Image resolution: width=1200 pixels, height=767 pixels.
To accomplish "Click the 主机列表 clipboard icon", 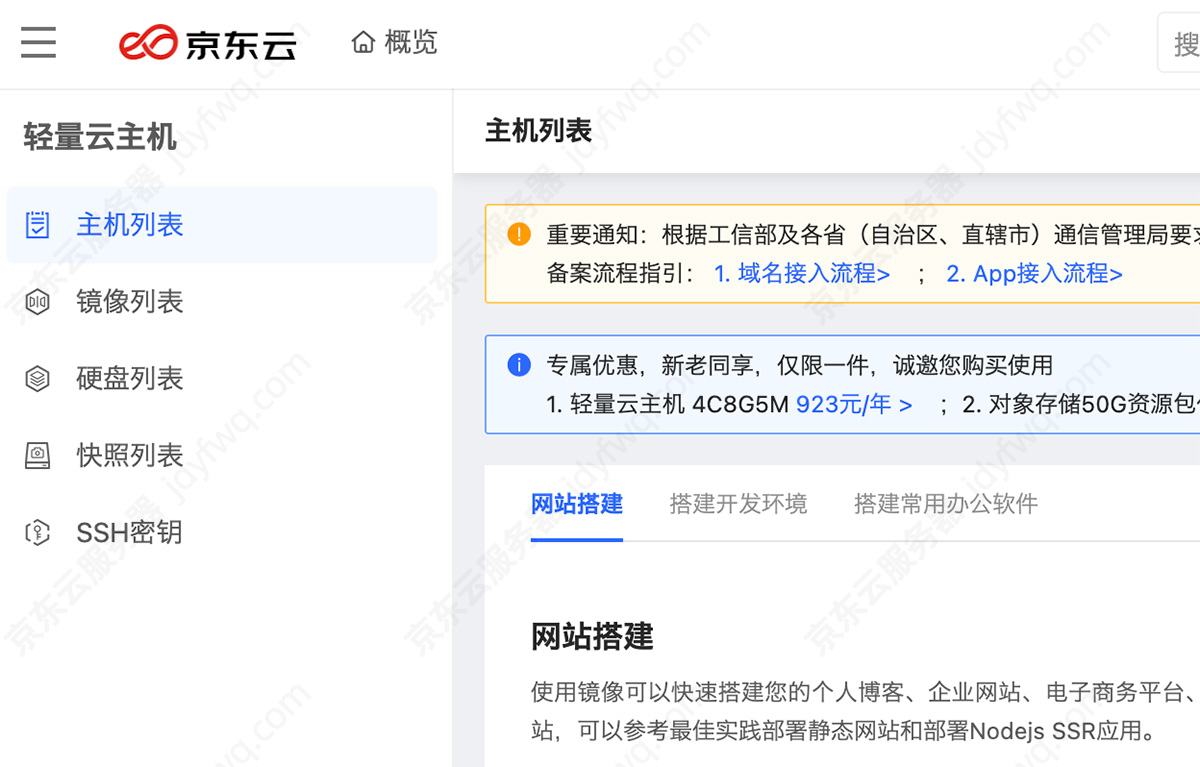I will 37,225.
